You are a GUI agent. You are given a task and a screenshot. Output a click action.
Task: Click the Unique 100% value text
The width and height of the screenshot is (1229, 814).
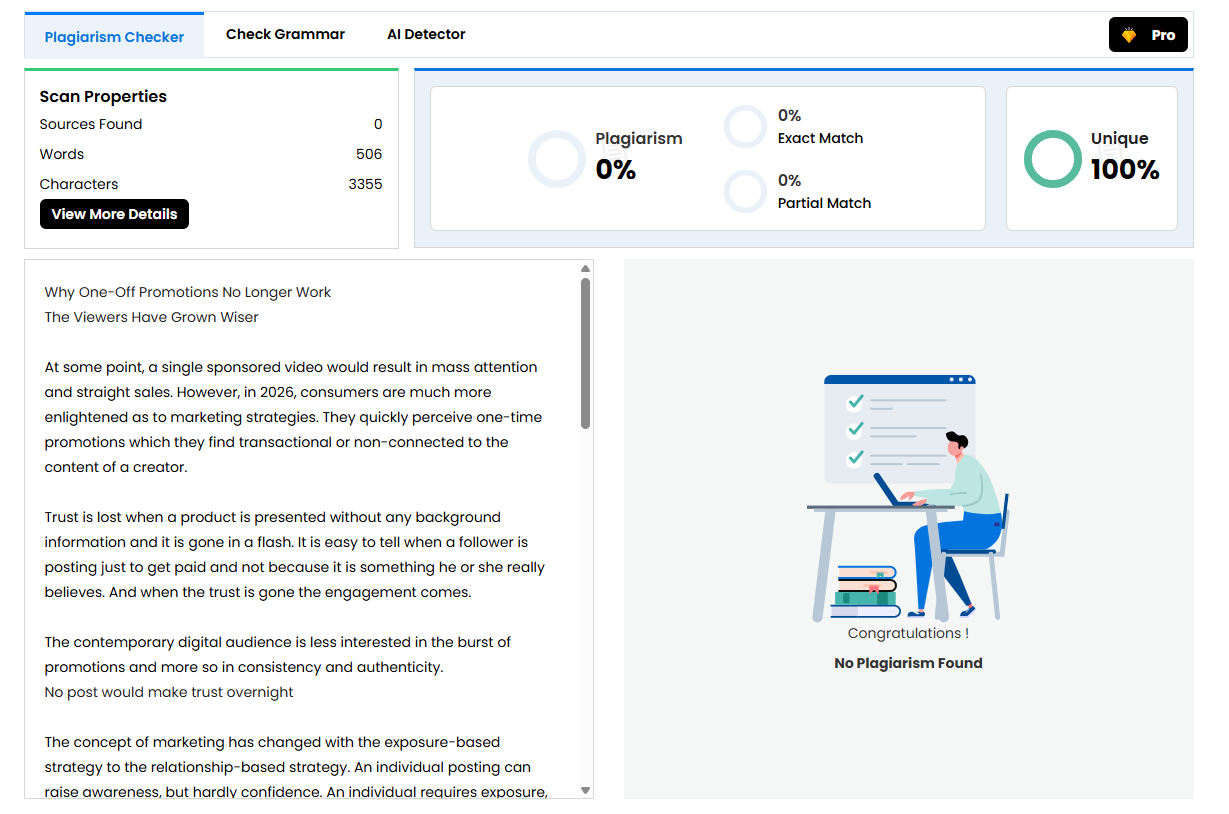click(x=1125, y=170)
